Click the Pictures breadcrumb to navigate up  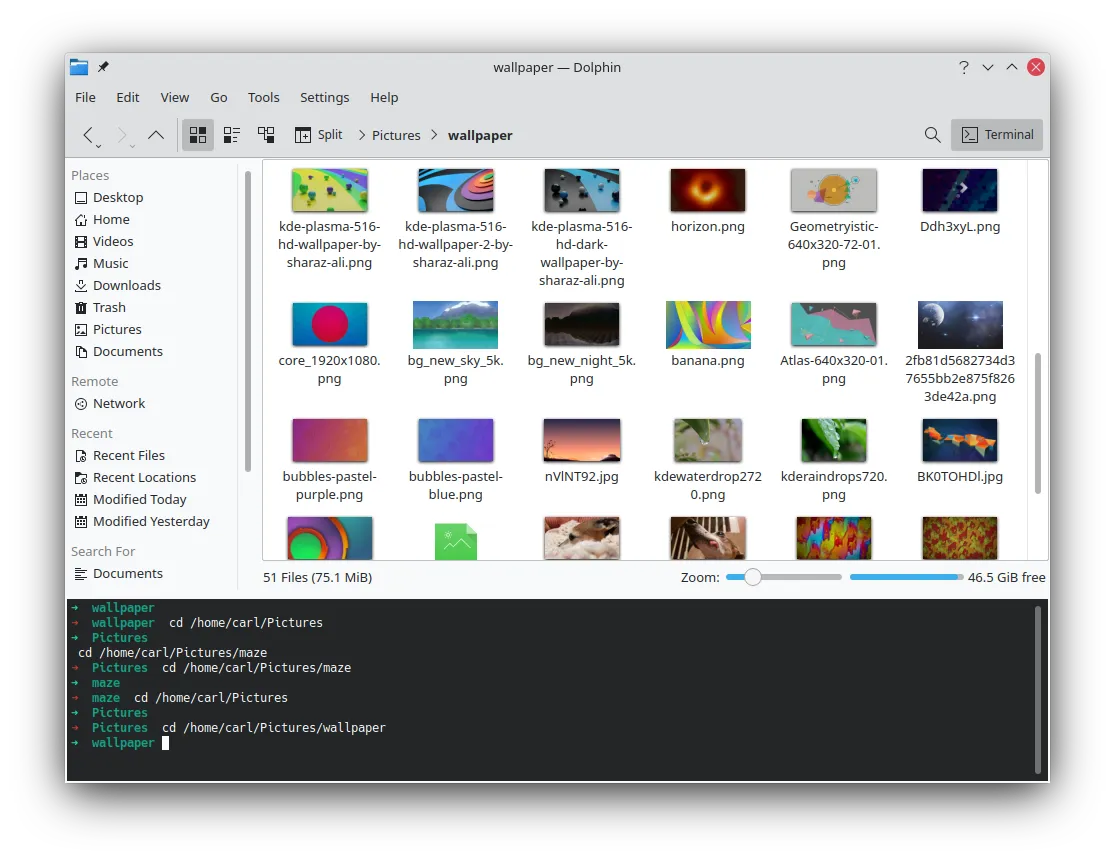point(397,134)
